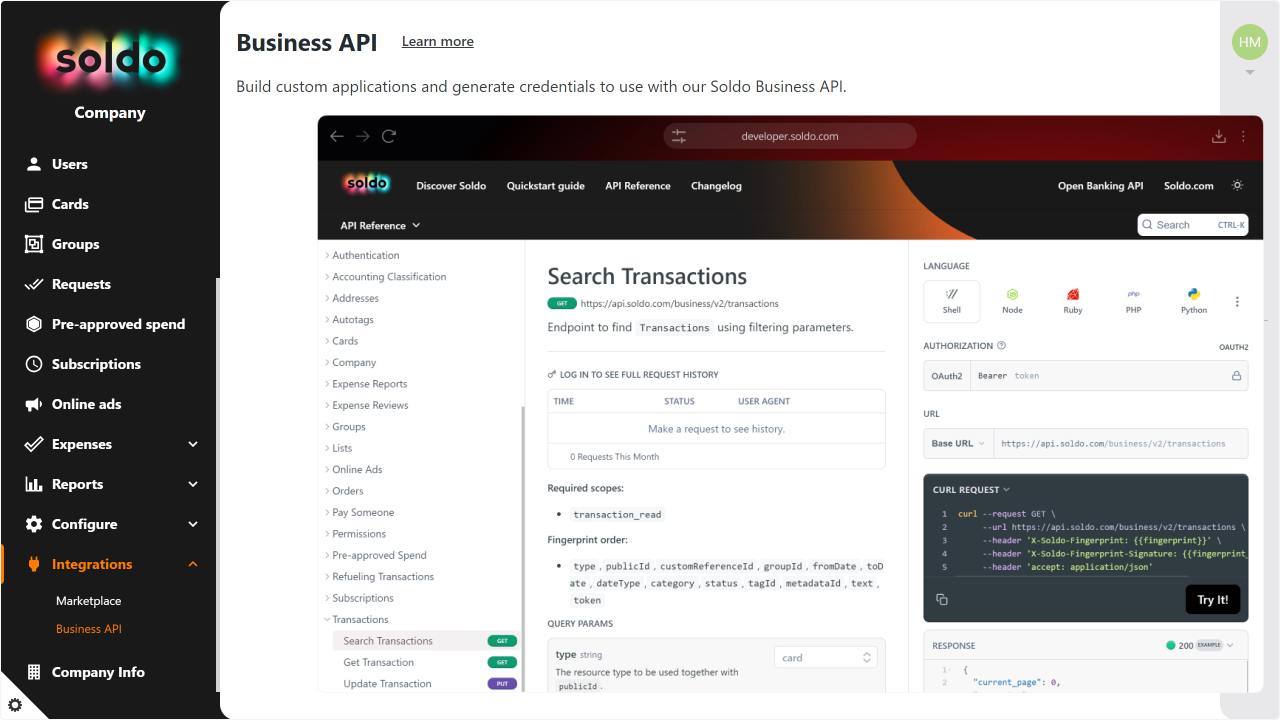
Task: Expand the Reports submenu chevron
Action: tap(193, 484)
